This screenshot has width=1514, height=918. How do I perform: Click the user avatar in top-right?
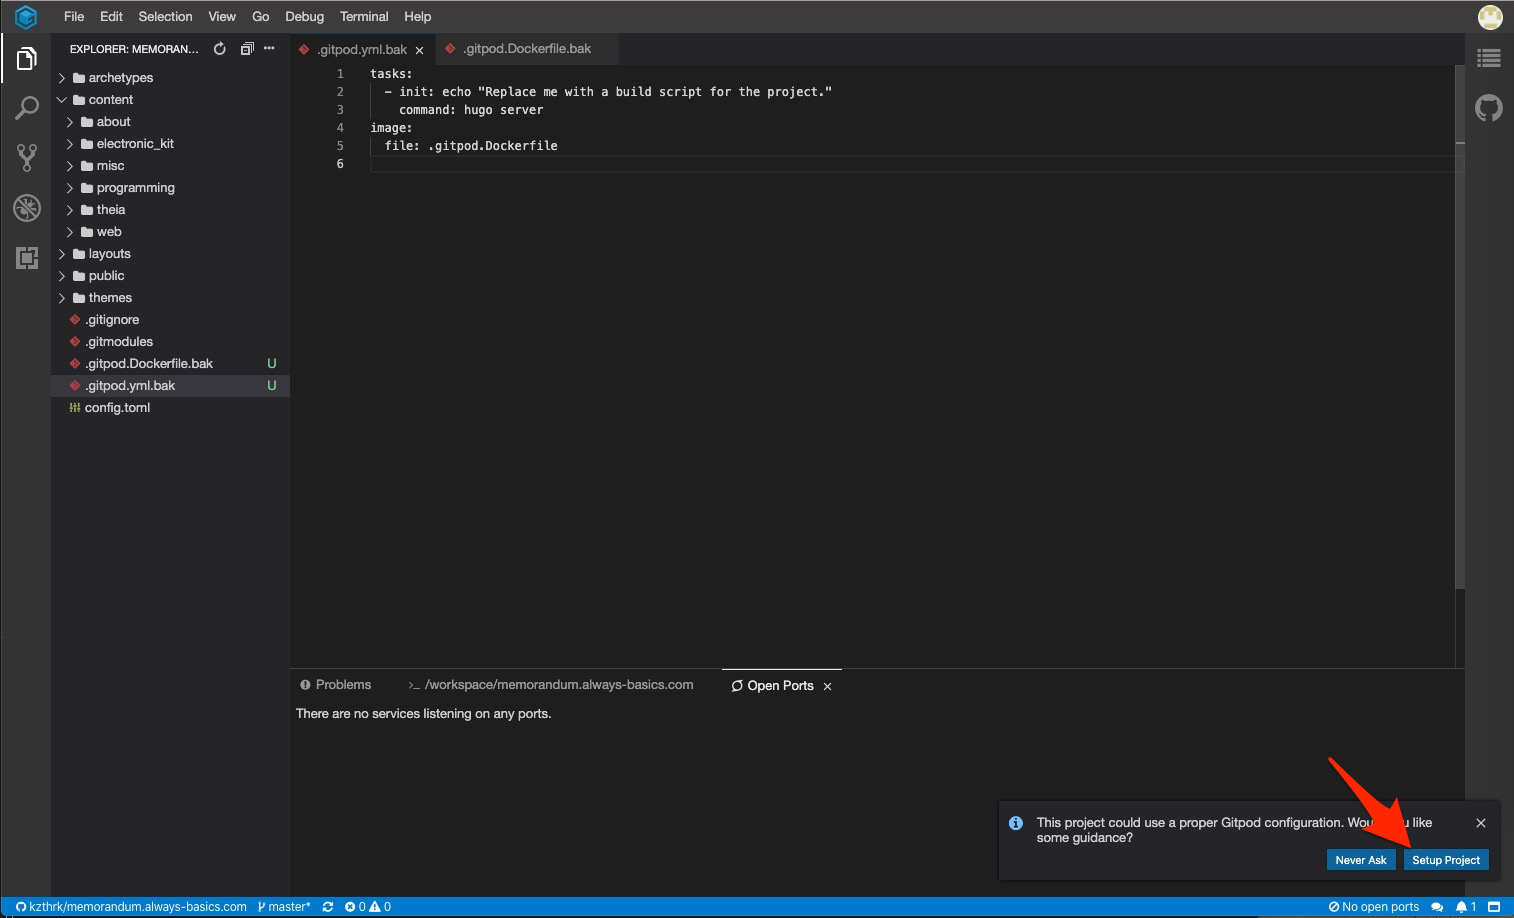click(1490, 17)
